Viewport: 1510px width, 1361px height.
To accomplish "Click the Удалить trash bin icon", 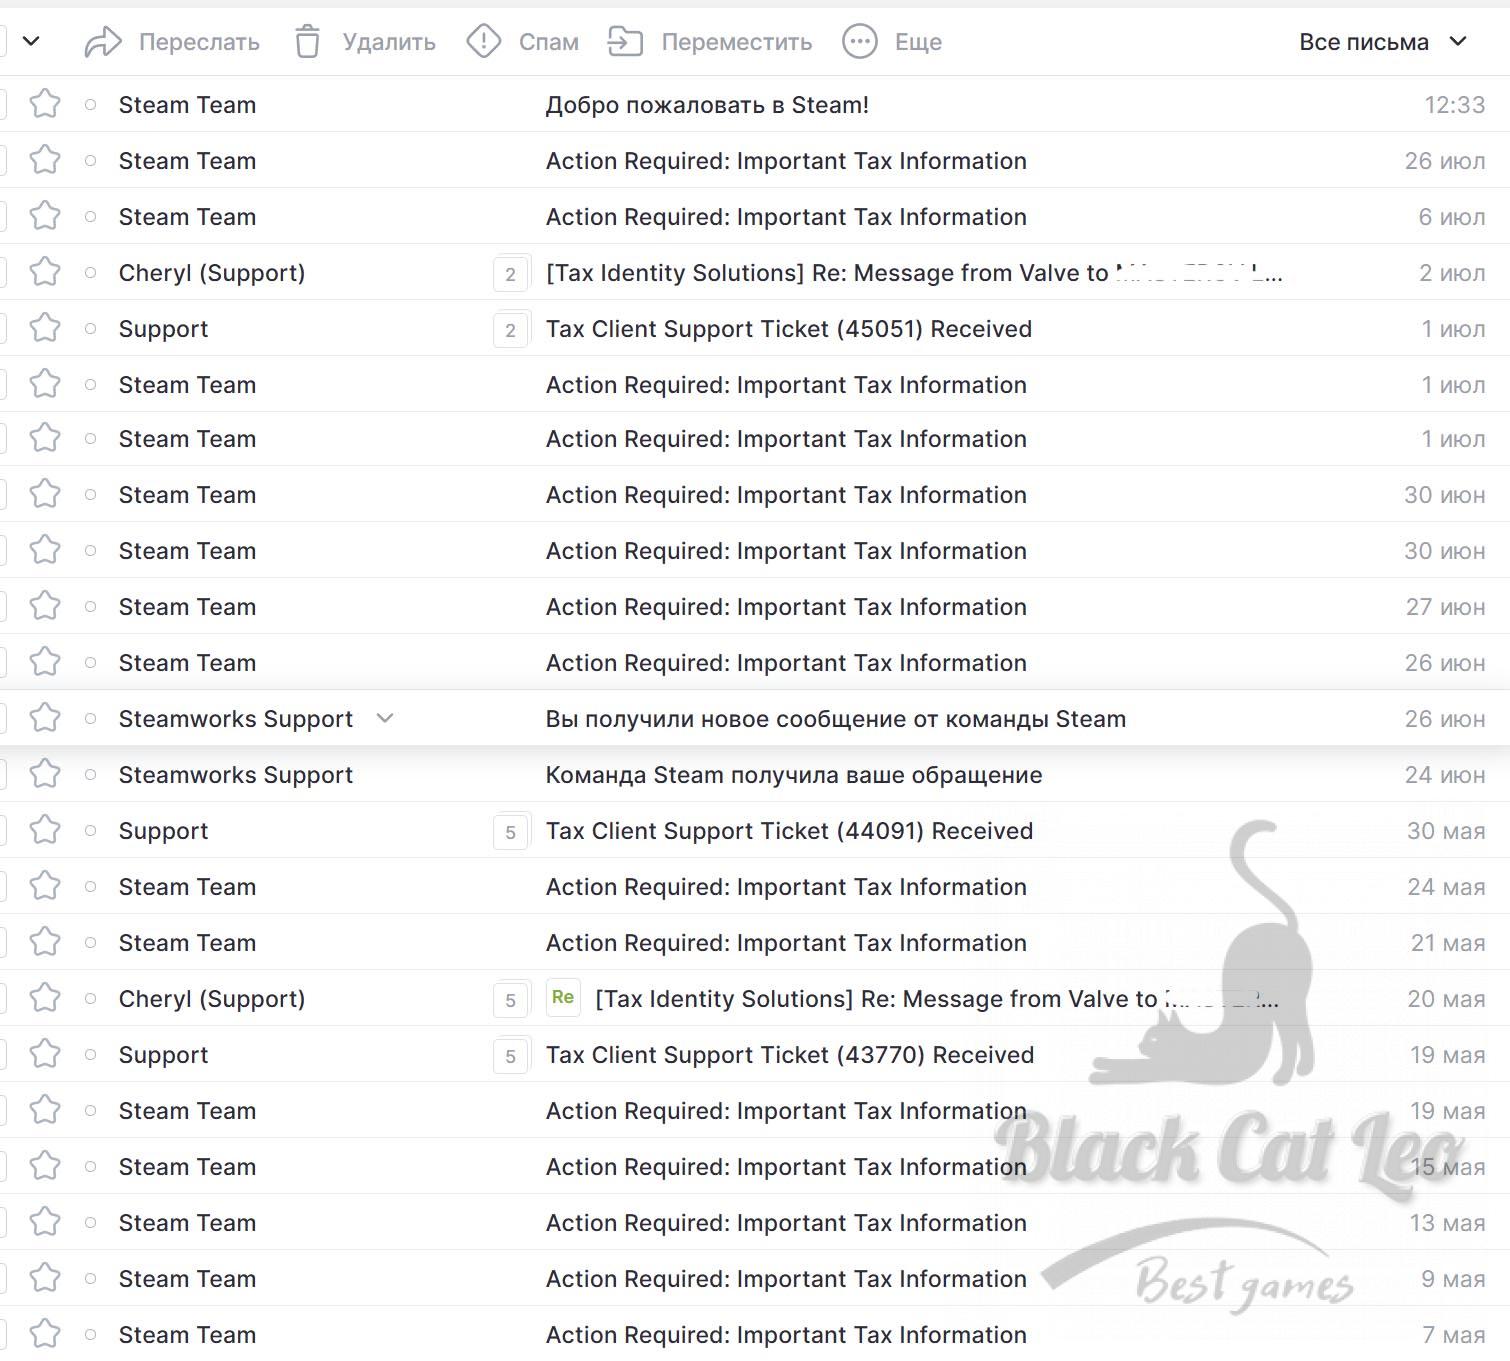I will [308, 42].
